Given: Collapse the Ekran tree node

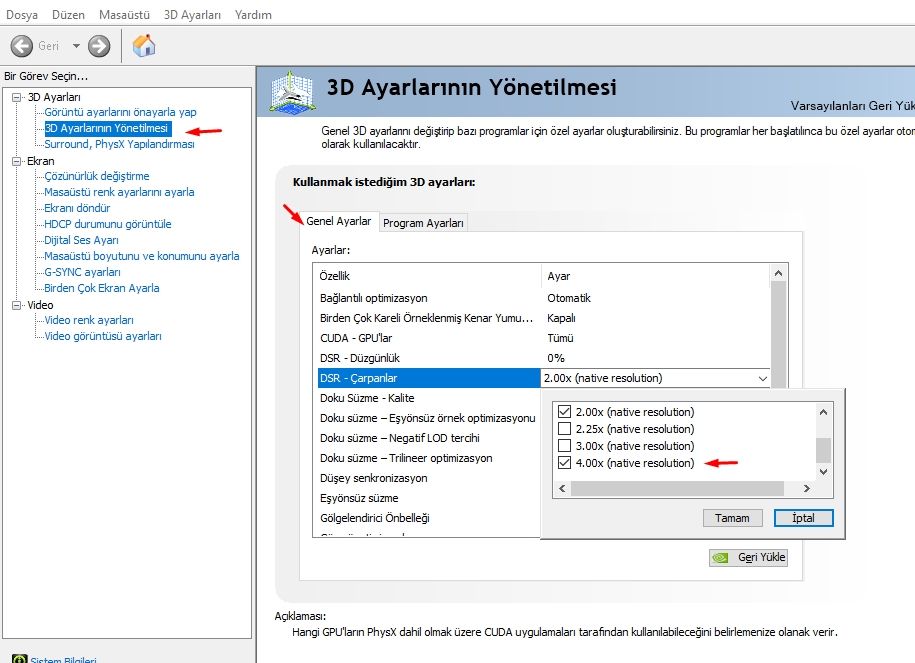Looking at the screenshot, I should click(16, 161).
